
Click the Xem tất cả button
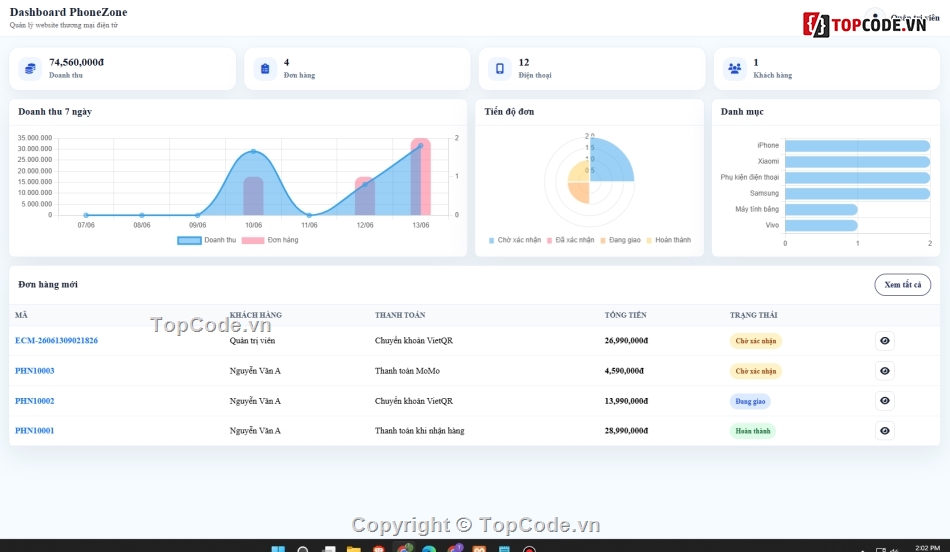(902, 285)
